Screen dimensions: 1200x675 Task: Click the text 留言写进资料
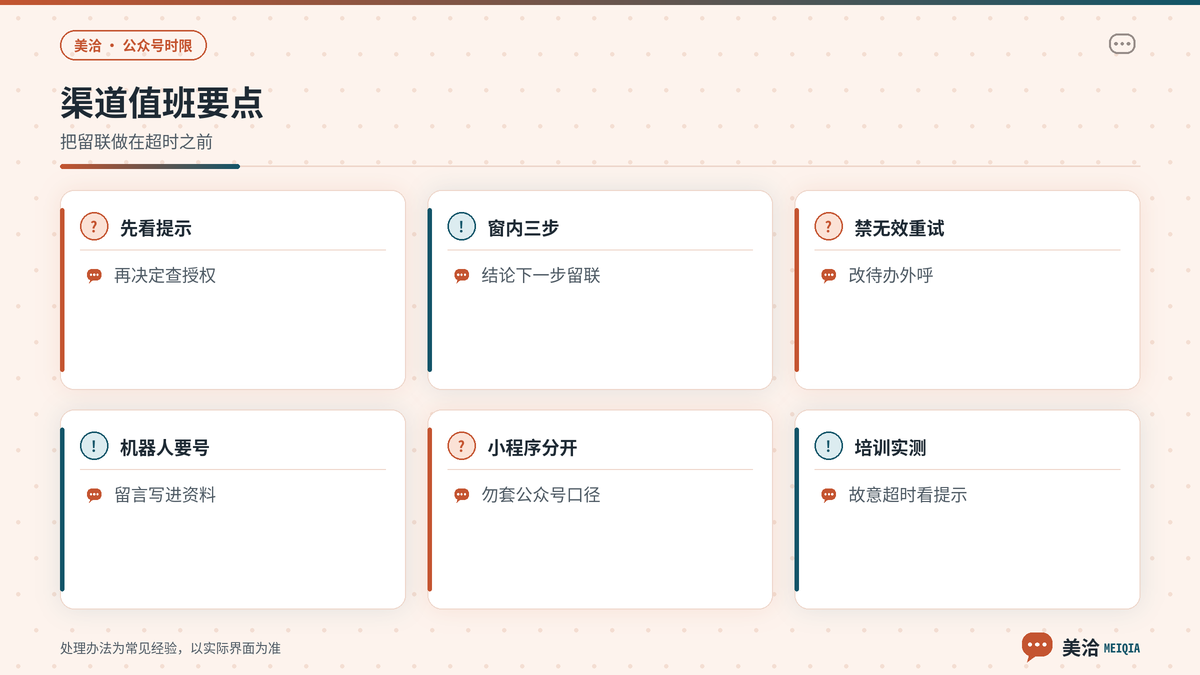click(x=165, y=495)
